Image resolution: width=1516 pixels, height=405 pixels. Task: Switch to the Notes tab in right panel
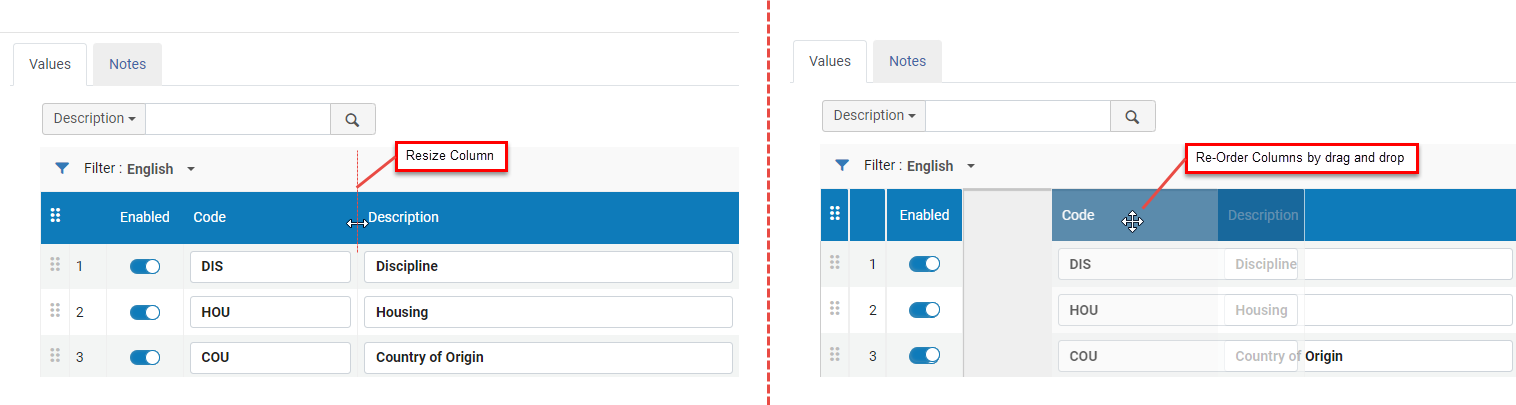point(908,61)
